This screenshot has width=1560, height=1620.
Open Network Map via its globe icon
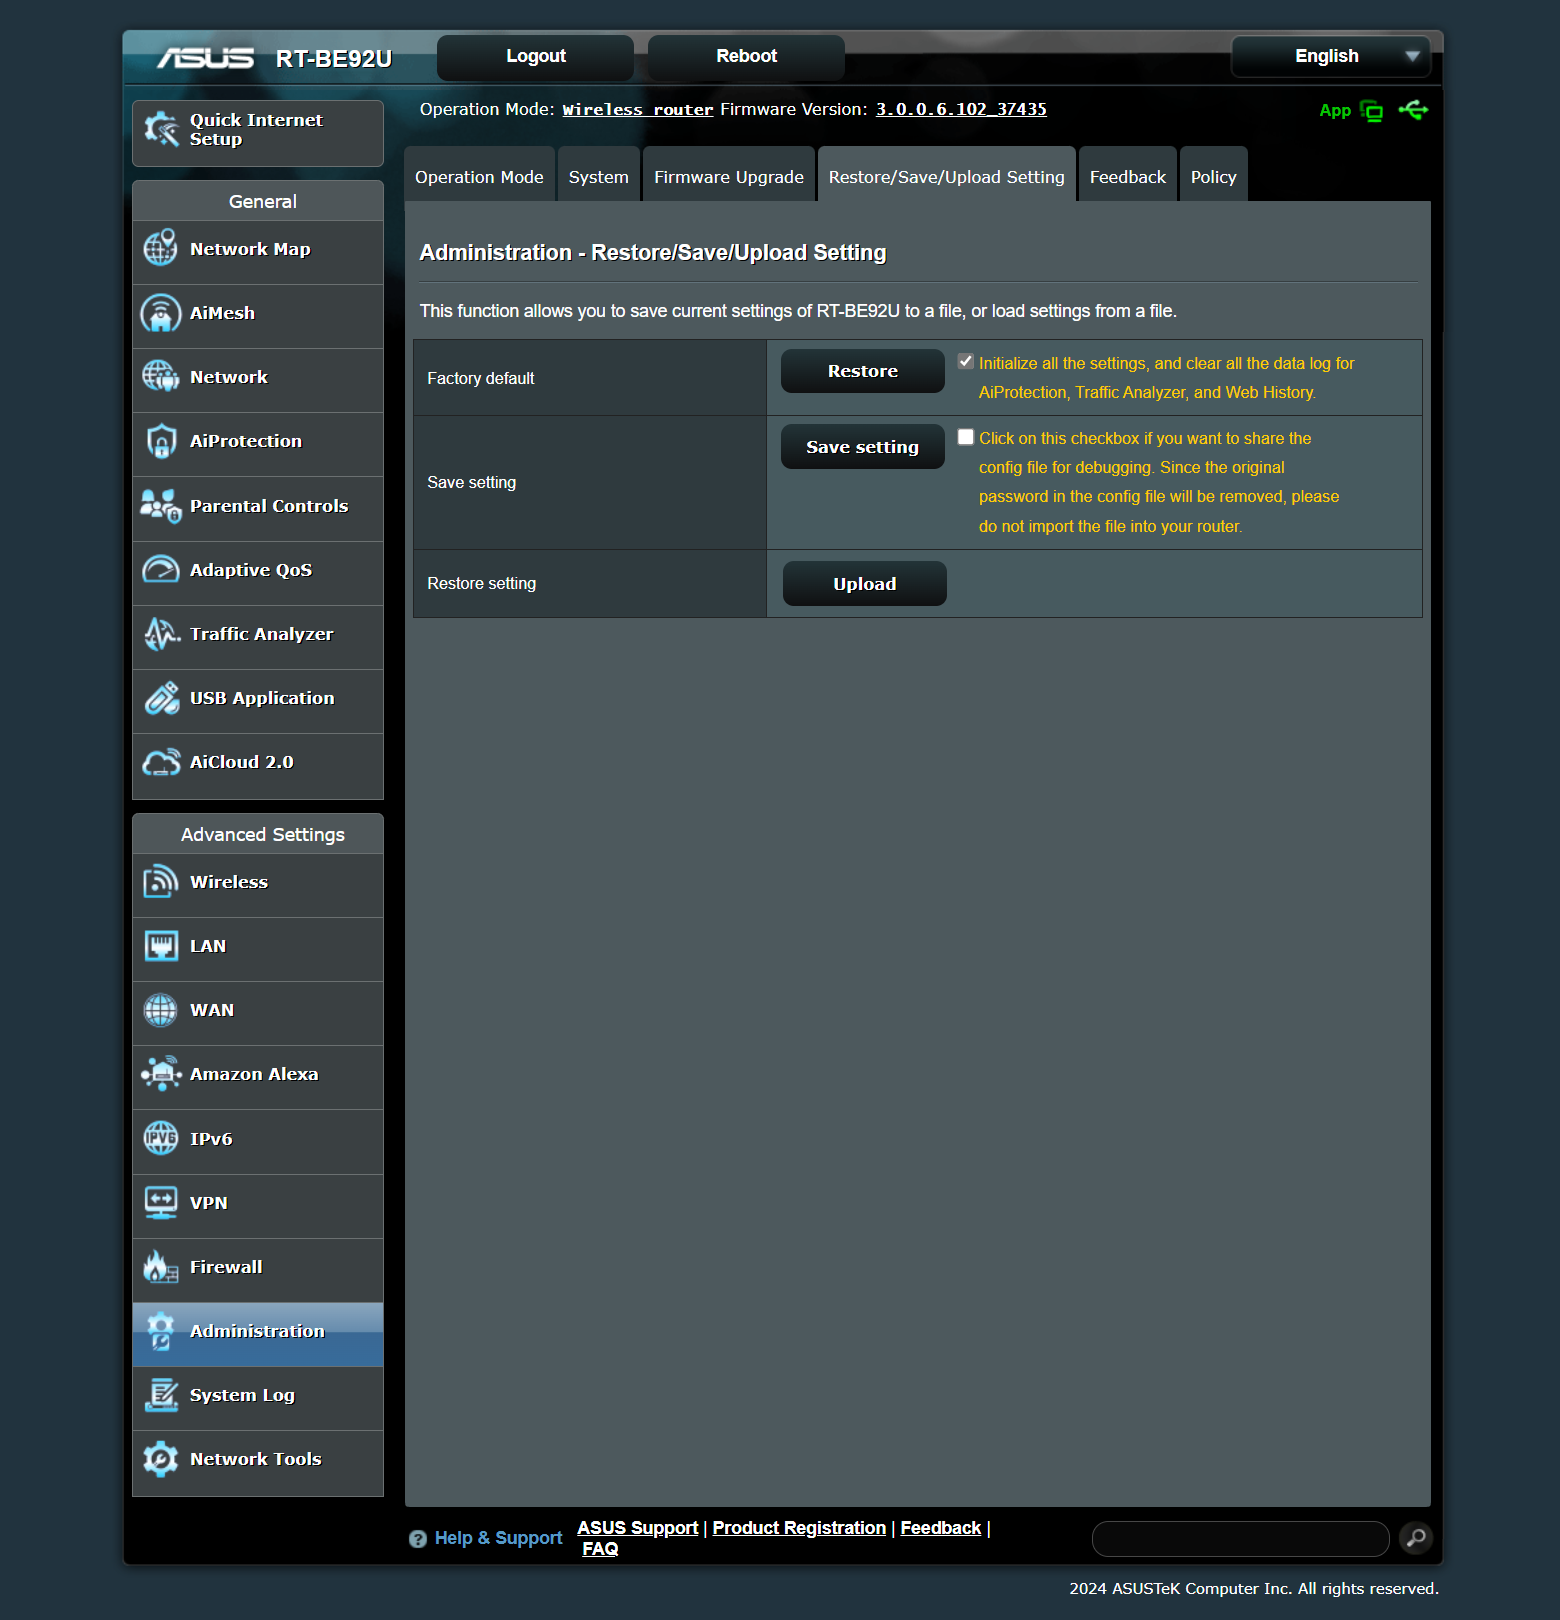coord(161,248)
